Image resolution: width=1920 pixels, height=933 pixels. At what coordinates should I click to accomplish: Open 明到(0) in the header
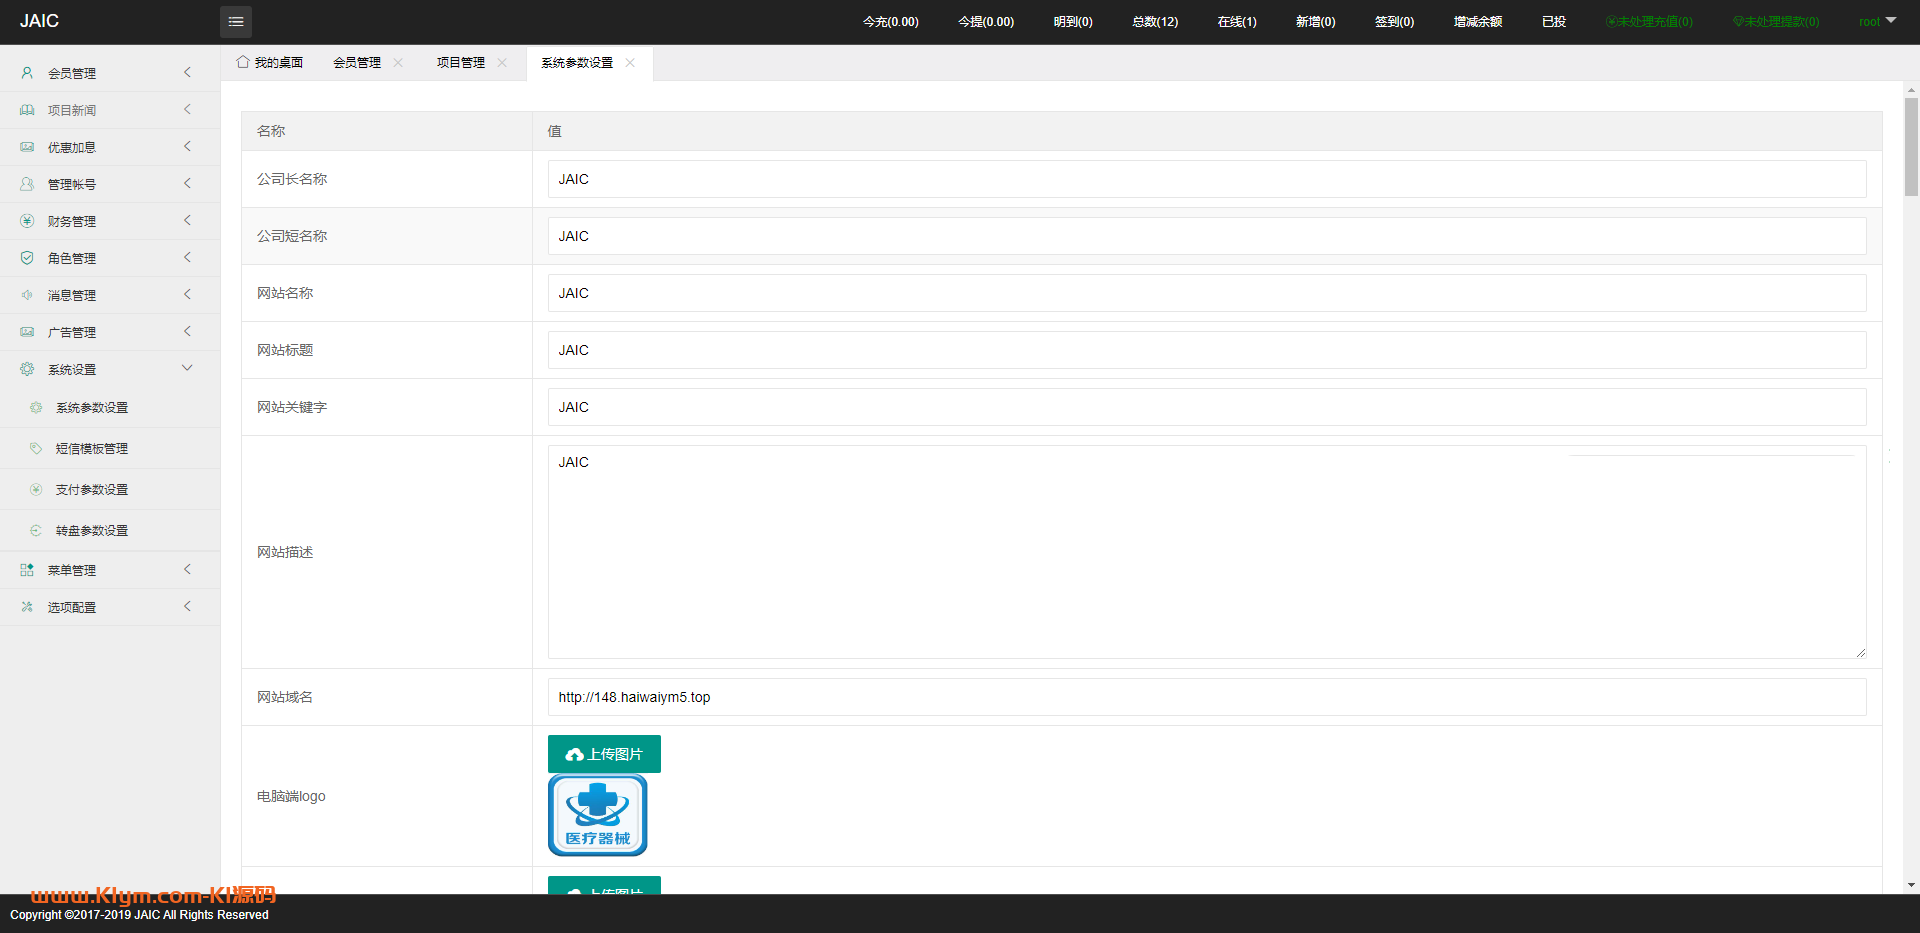tap(1073, 22)
